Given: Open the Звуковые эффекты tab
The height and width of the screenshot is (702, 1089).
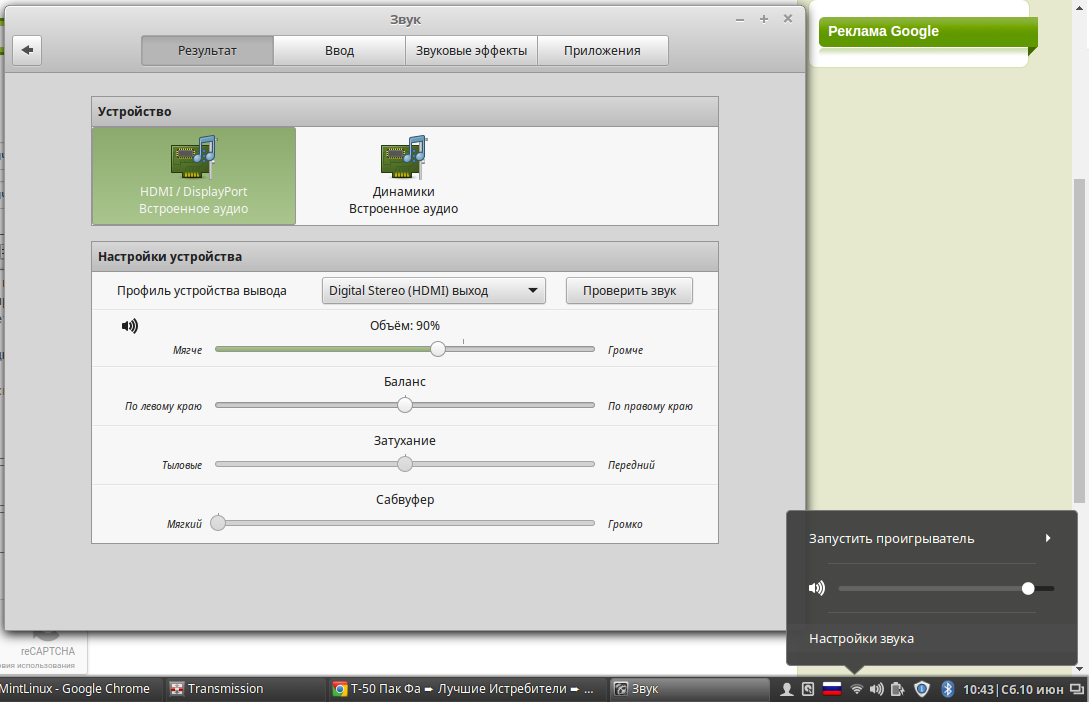Looking at the screenshot, I should coord(471,51).
